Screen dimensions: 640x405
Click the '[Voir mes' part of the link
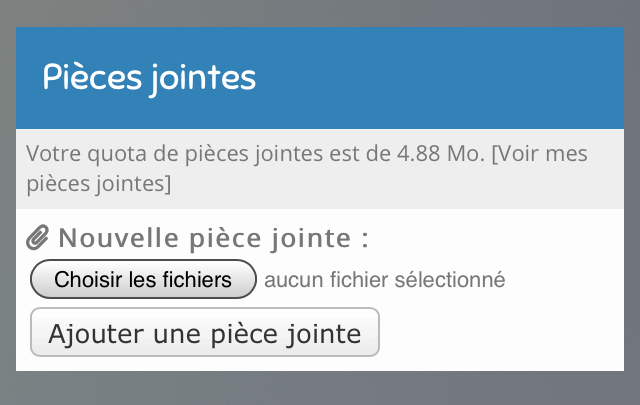540,154
